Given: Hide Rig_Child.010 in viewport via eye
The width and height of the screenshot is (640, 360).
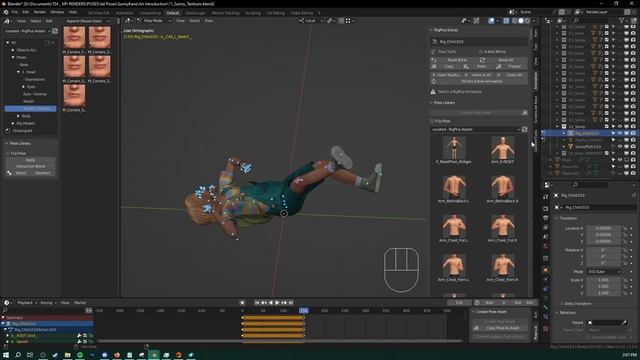Looking at the screenshot, I should [620, 133].
